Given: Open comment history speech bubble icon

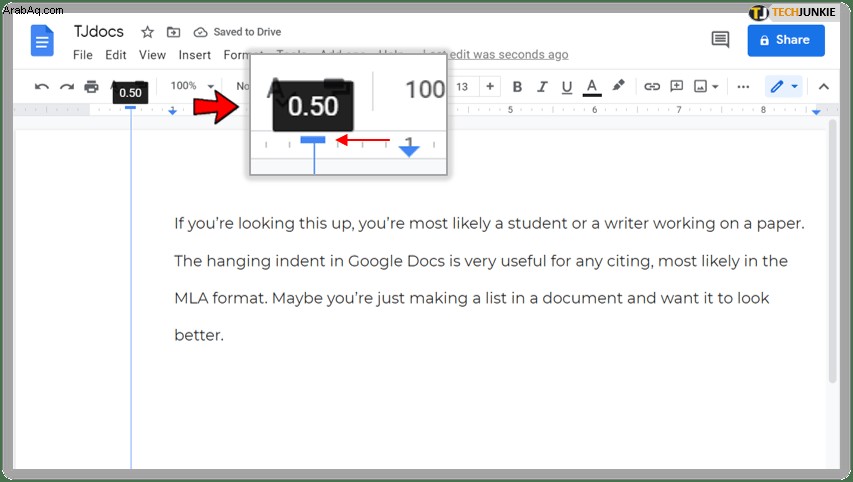Looking at the screenshot, I should (x=720, y=39).
